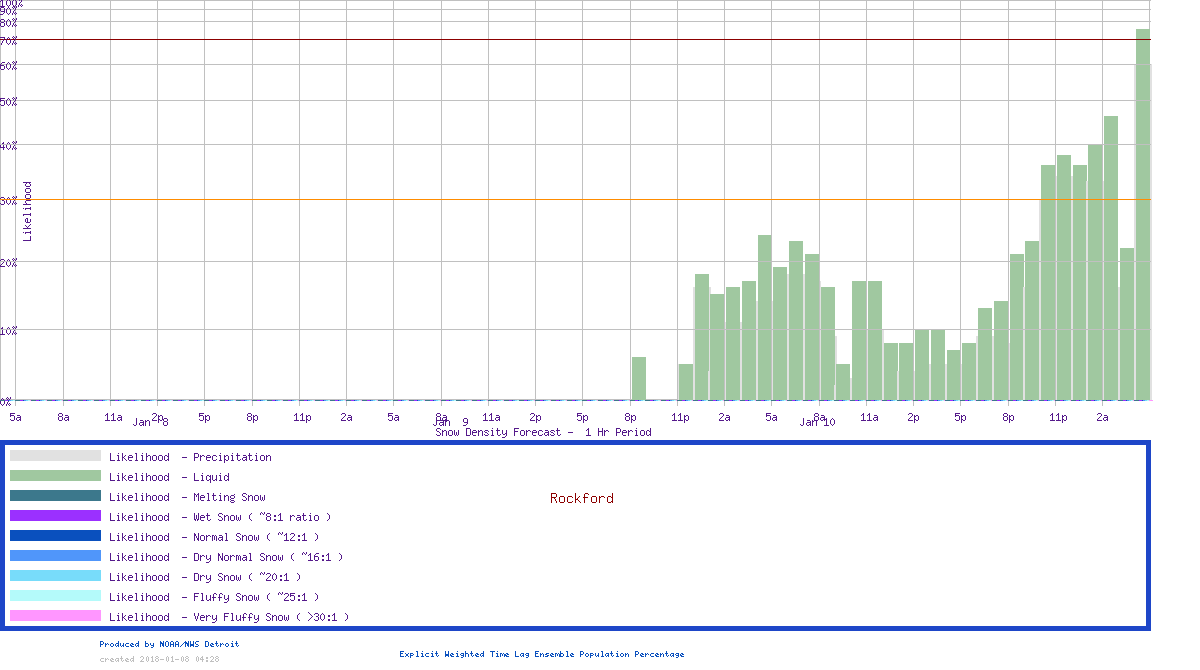The image size is (1200, 670).
Task: Pick the dark blue Normal Snow swatch
Action: pyautogui.click(x=55, y=536)
